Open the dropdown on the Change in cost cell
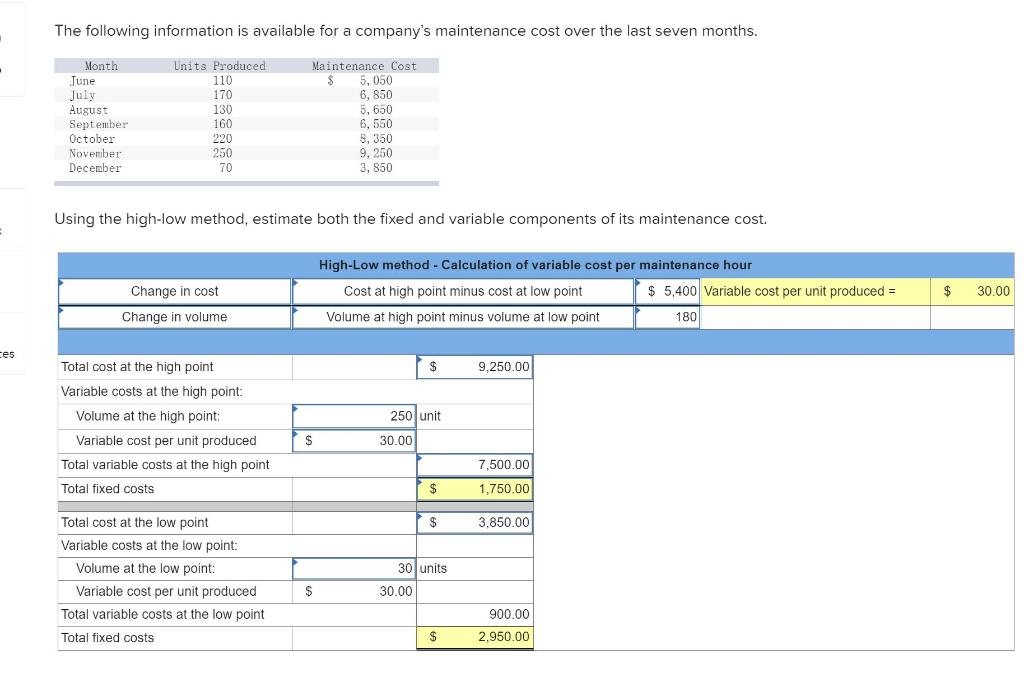1024x682 pixels. click(175, 291)
